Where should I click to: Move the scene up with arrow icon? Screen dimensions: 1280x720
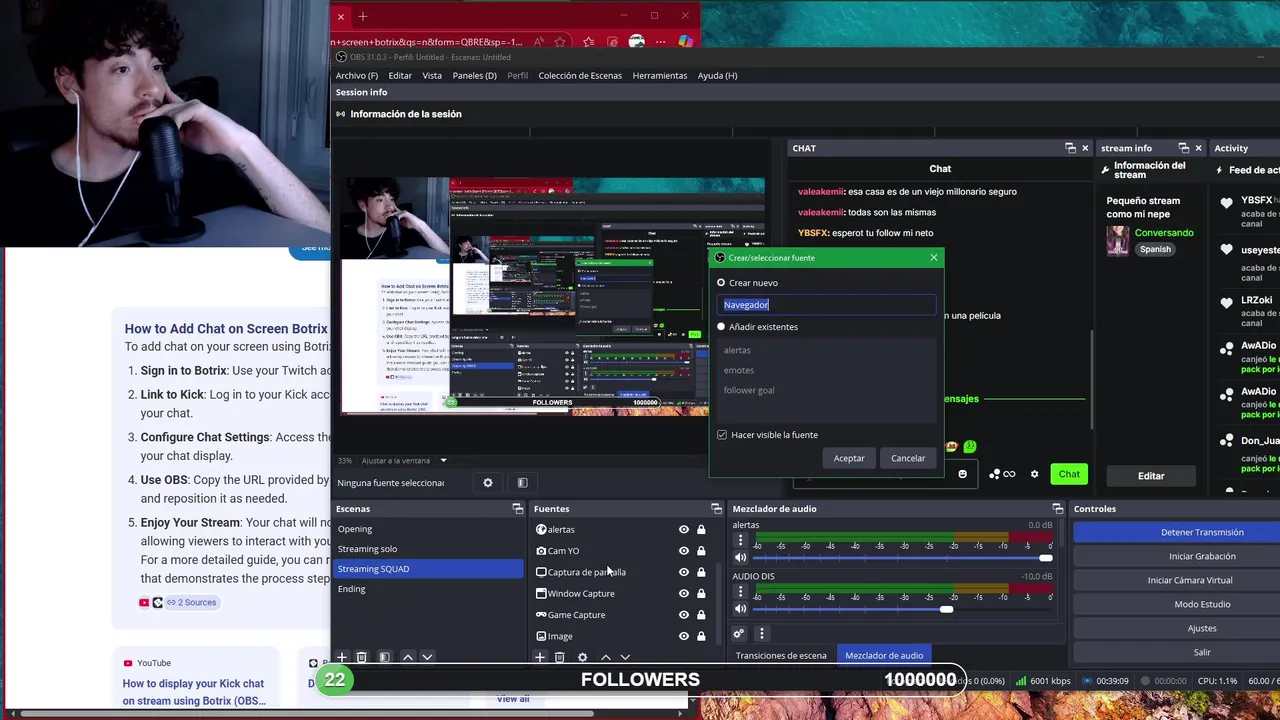(407, 657)
